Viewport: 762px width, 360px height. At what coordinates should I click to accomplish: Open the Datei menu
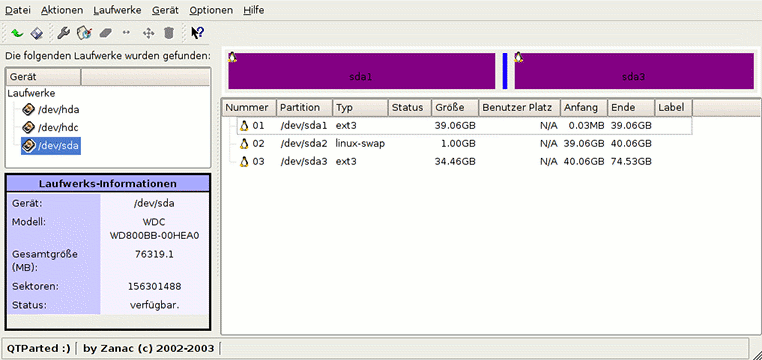(17, 10)
